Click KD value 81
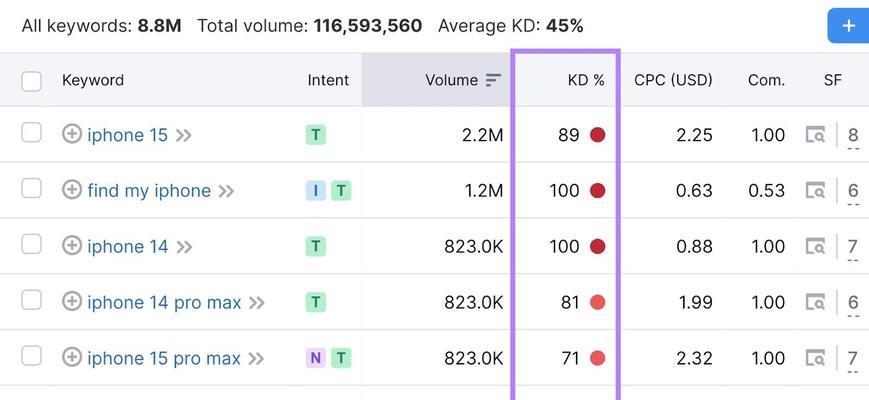This screenshot has width=869, height=400. (x=570, y=302)
